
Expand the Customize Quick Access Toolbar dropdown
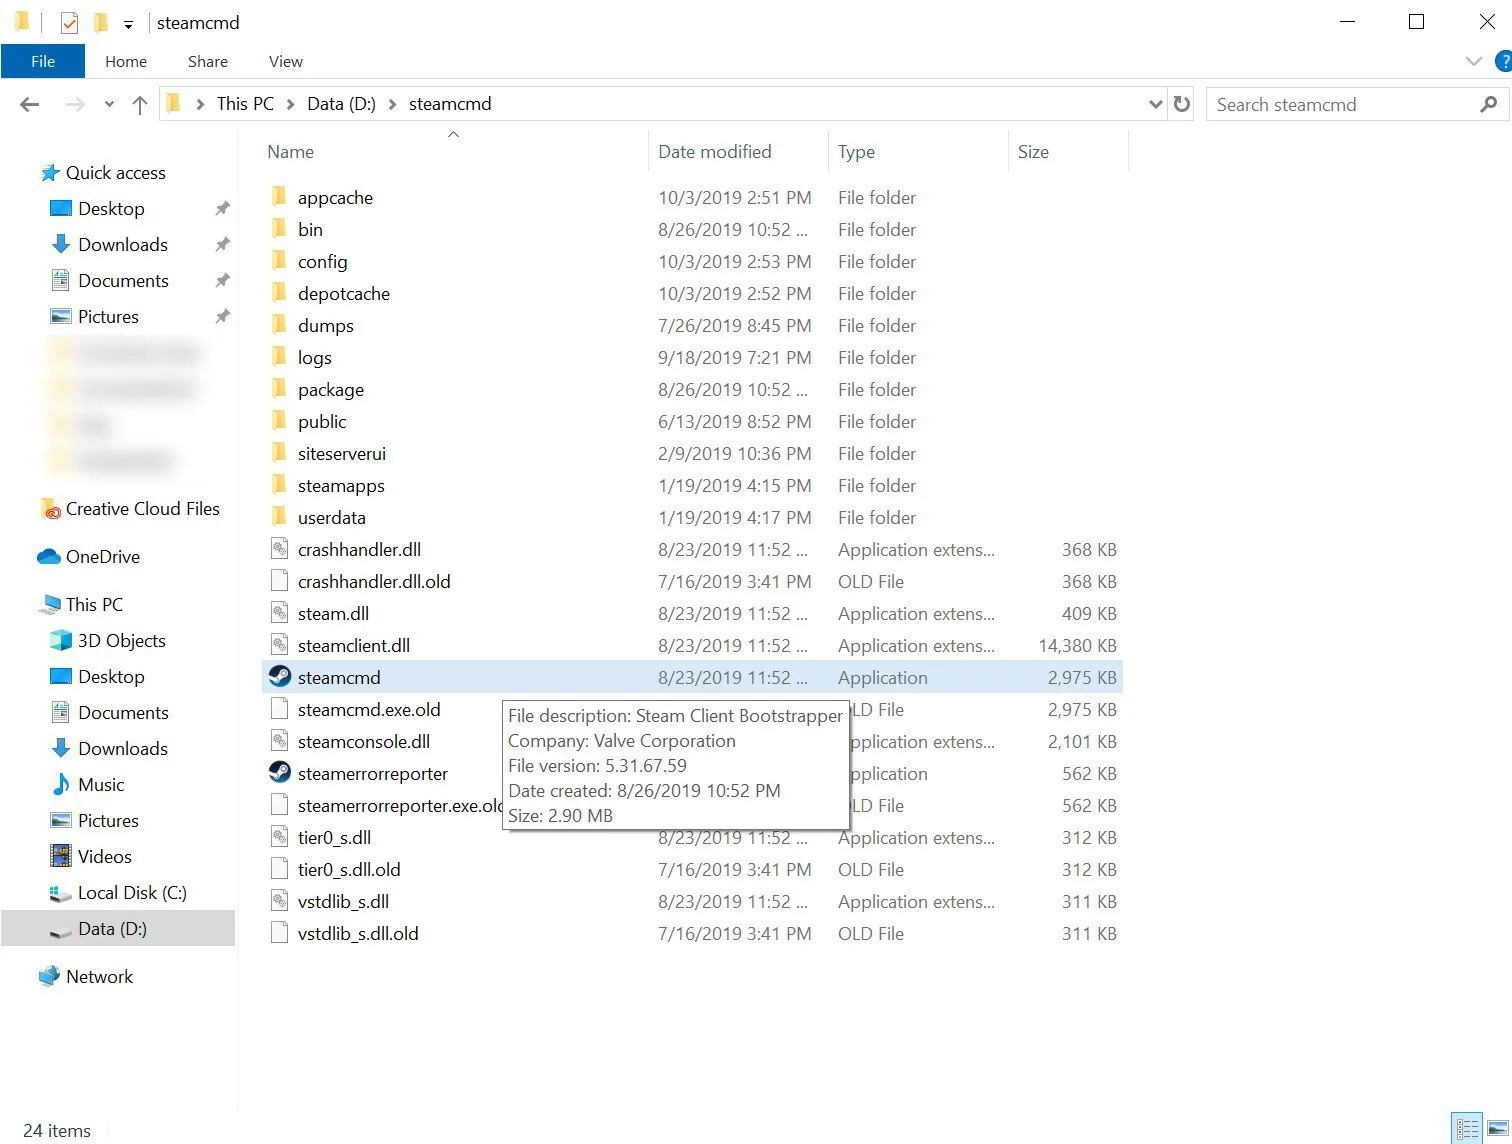(x=128, y=22)
